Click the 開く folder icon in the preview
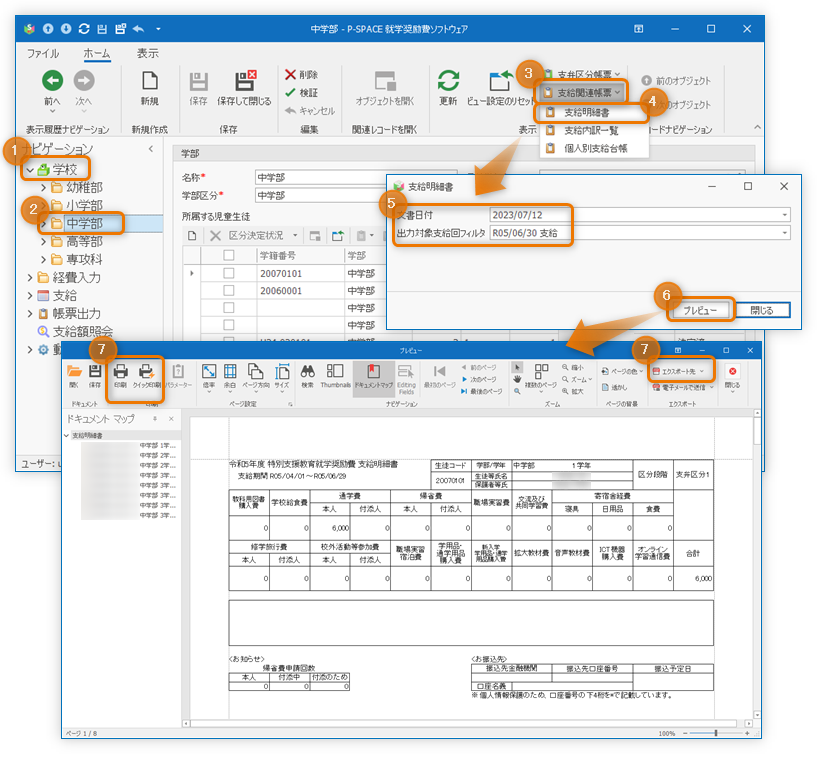819x762 pixels. (x=74, y=371)
